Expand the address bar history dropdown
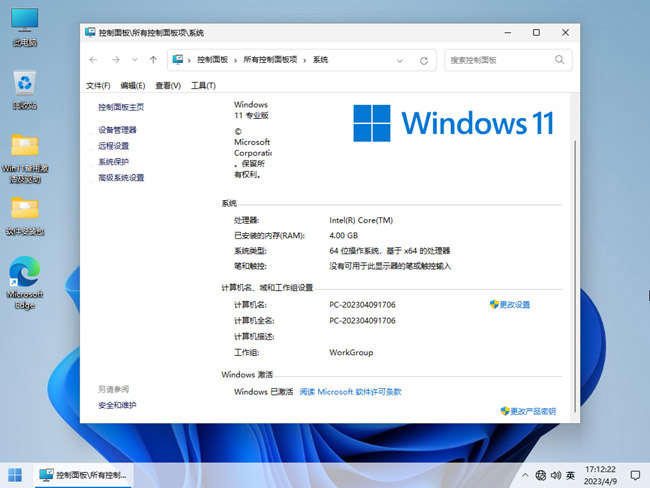Screen dimensions: 650x488 coord(400,61)
